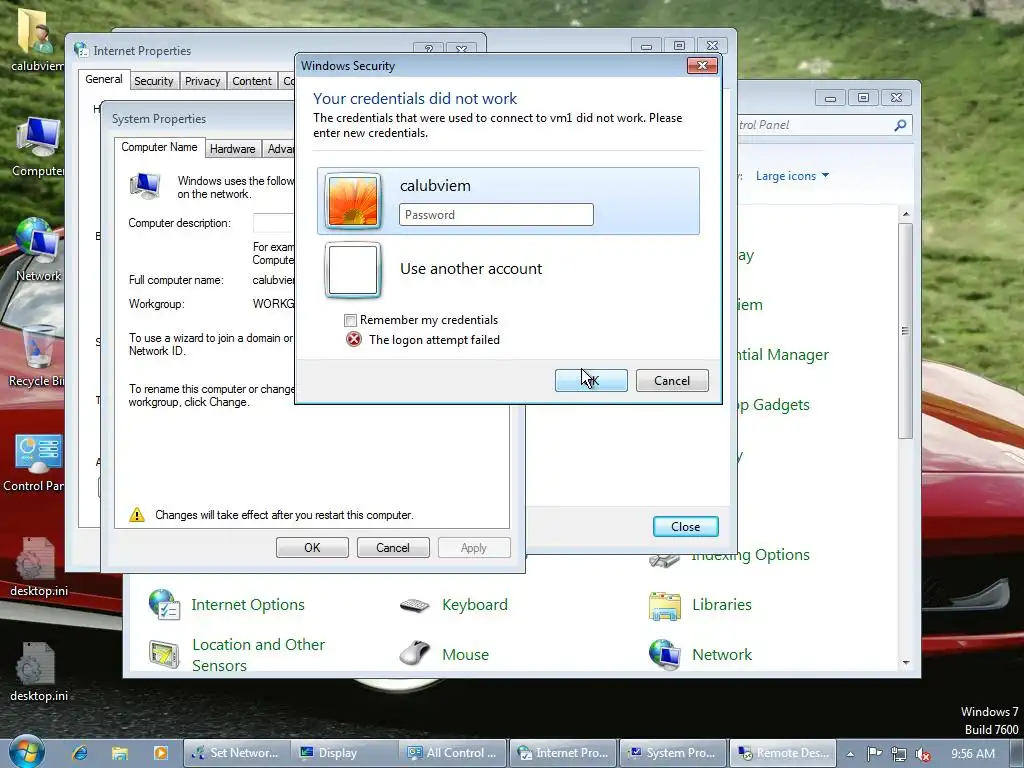This screenshot has height=768, width=1024.
Task: Show hidden tray icons arrow
Action: (x=850, y=754)
